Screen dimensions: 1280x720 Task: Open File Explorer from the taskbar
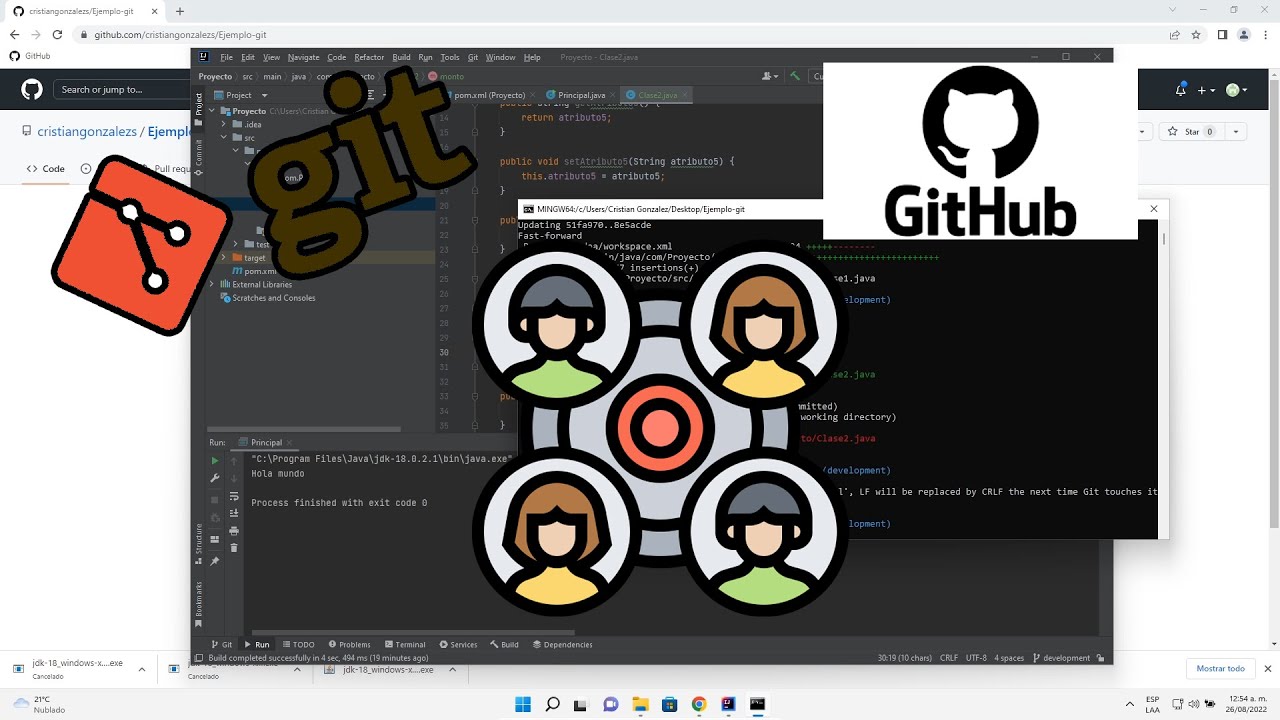click(x=640, y=704)
